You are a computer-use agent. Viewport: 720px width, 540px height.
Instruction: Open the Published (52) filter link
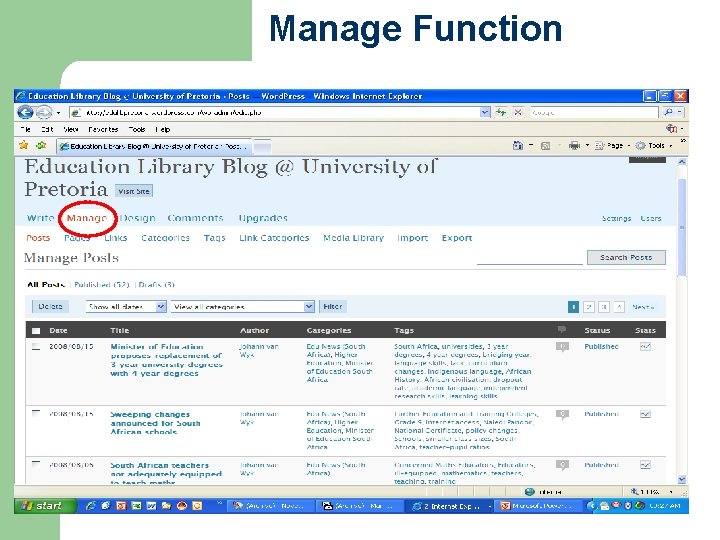[x=102, y=285]
